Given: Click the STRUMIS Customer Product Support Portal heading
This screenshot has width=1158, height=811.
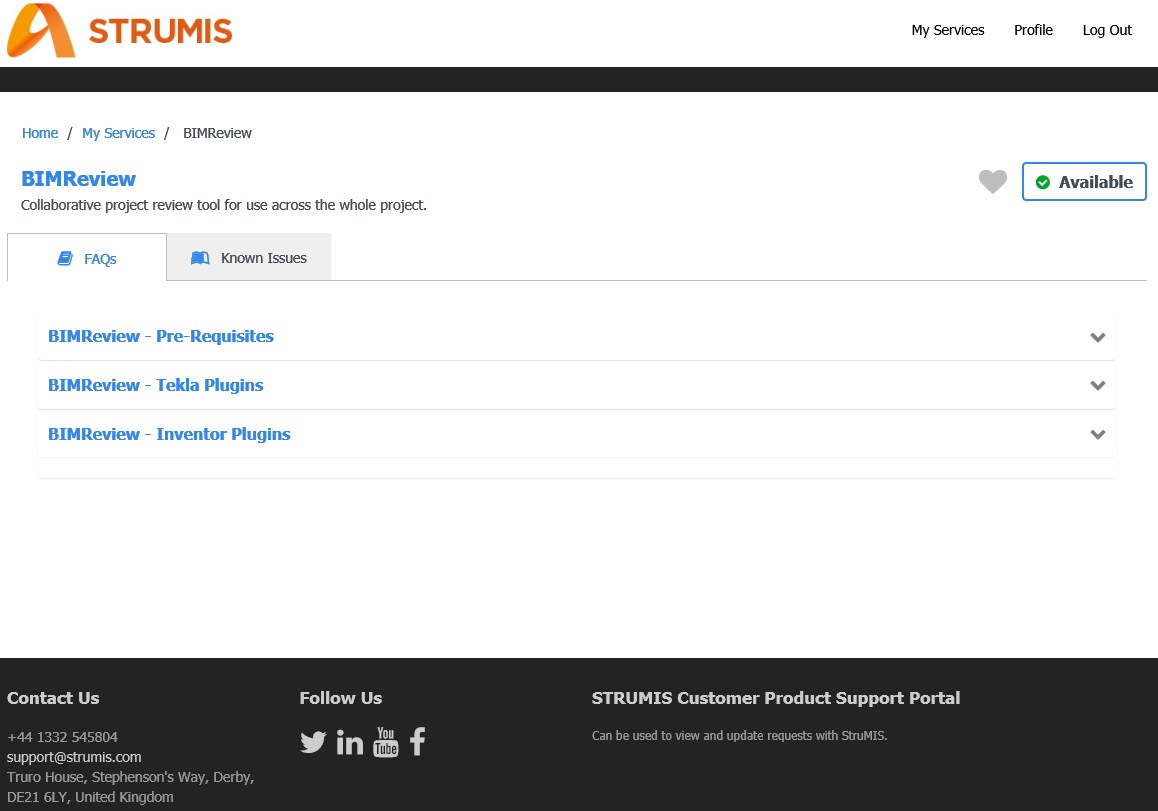Looking at the screenshot, I should point(775,698).
